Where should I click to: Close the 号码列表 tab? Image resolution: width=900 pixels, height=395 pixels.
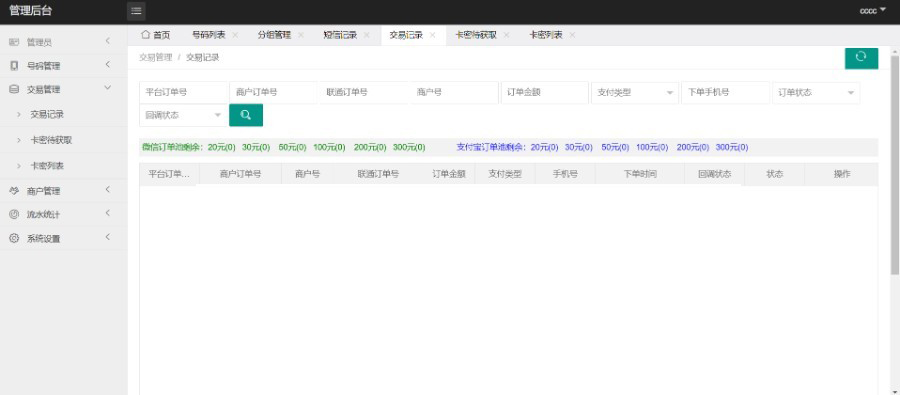point(235,36)
